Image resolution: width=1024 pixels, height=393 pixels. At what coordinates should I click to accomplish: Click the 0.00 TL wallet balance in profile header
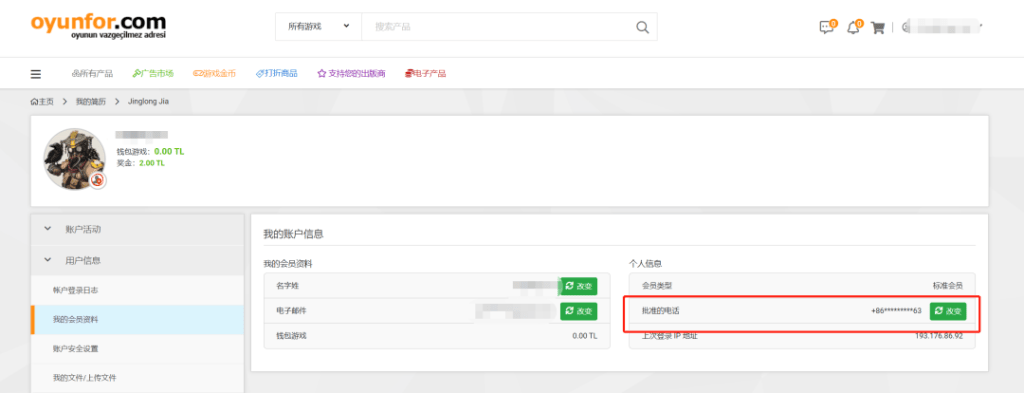pyautogui.click(x=169, y=151)
